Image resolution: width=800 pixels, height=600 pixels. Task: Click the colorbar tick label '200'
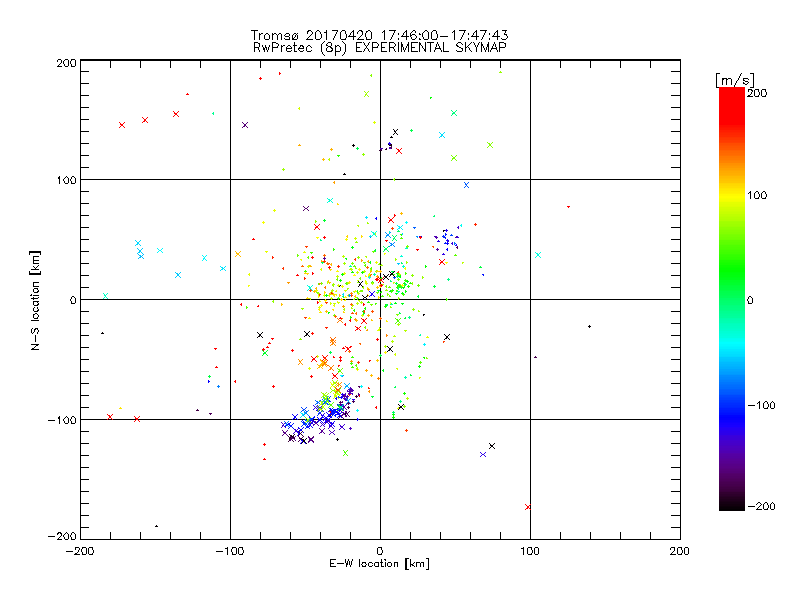click(757, 93)
